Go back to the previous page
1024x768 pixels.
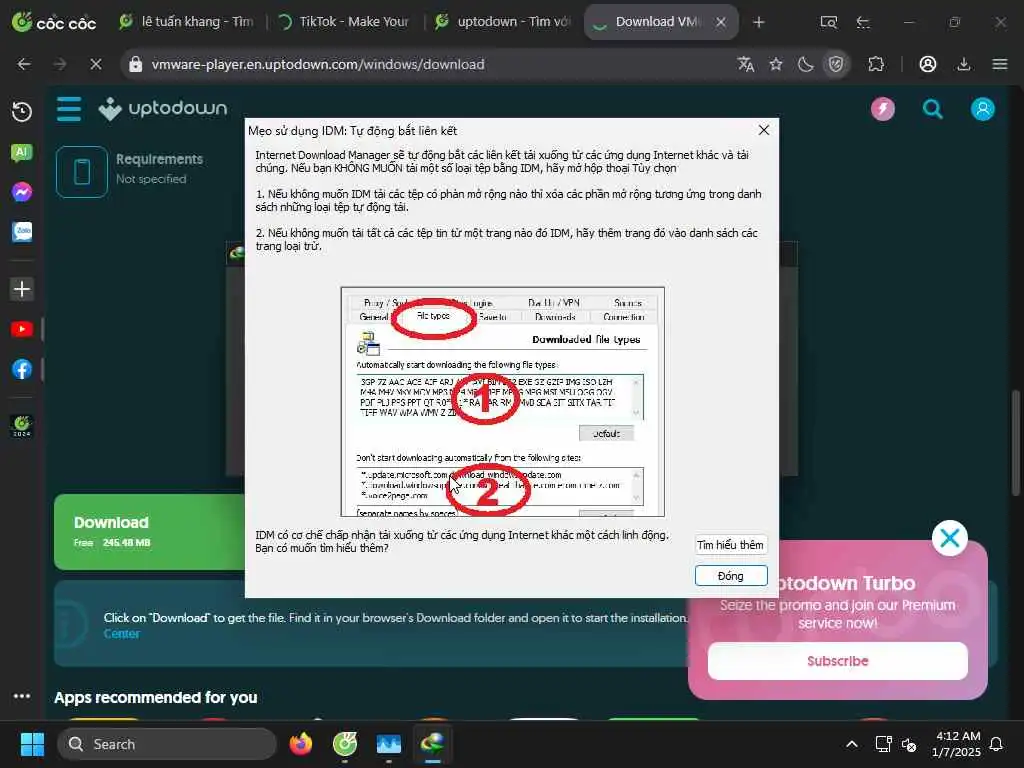pyautogui.click(x=24, y=64)
